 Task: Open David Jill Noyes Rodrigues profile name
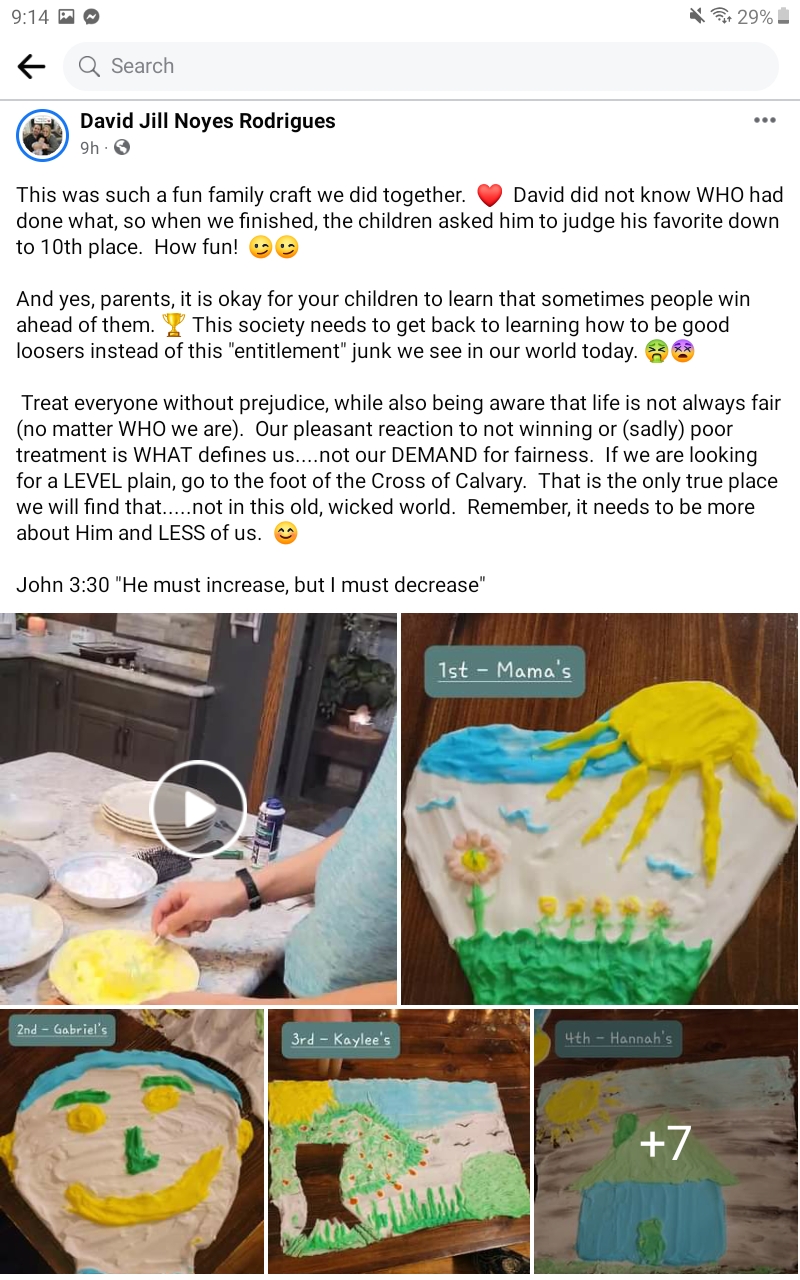208,121
